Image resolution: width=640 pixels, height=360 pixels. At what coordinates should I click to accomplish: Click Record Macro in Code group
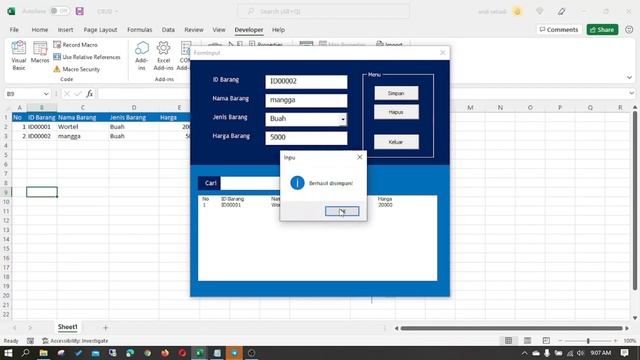click(76, 44)
